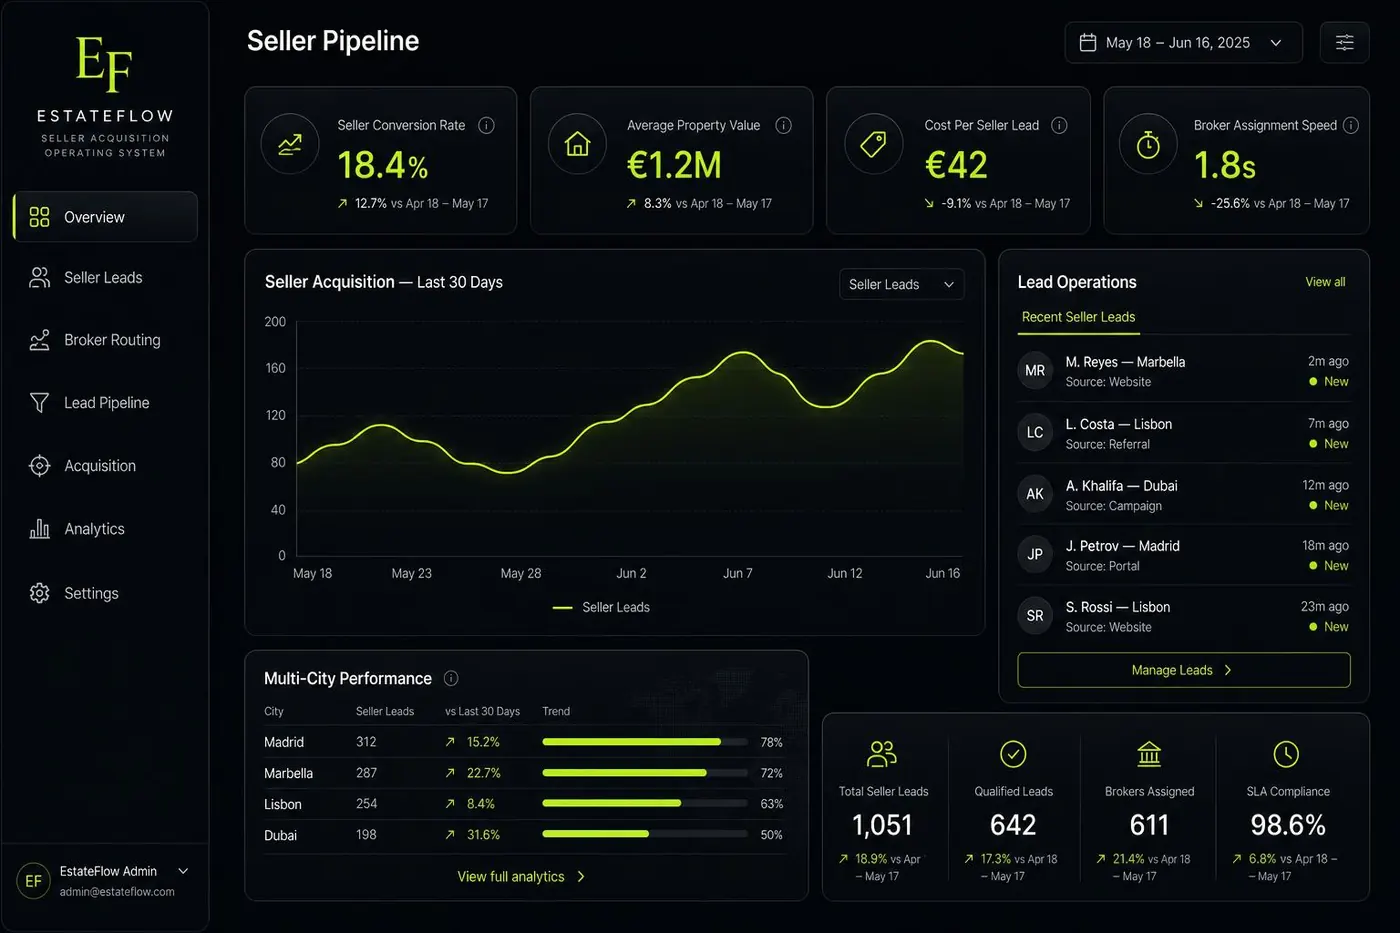Click the Lisbon trend progress bar

point(645,803)
